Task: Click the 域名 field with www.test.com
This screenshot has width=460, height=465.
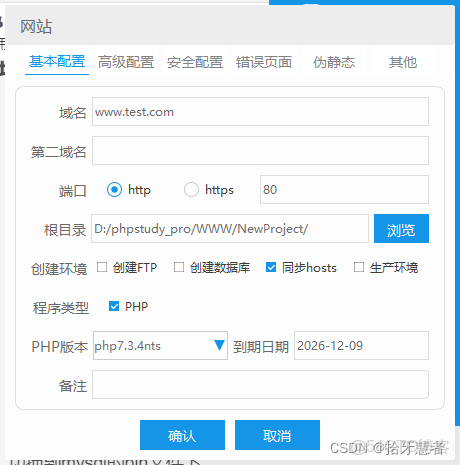Action: [x=260, y=112]
